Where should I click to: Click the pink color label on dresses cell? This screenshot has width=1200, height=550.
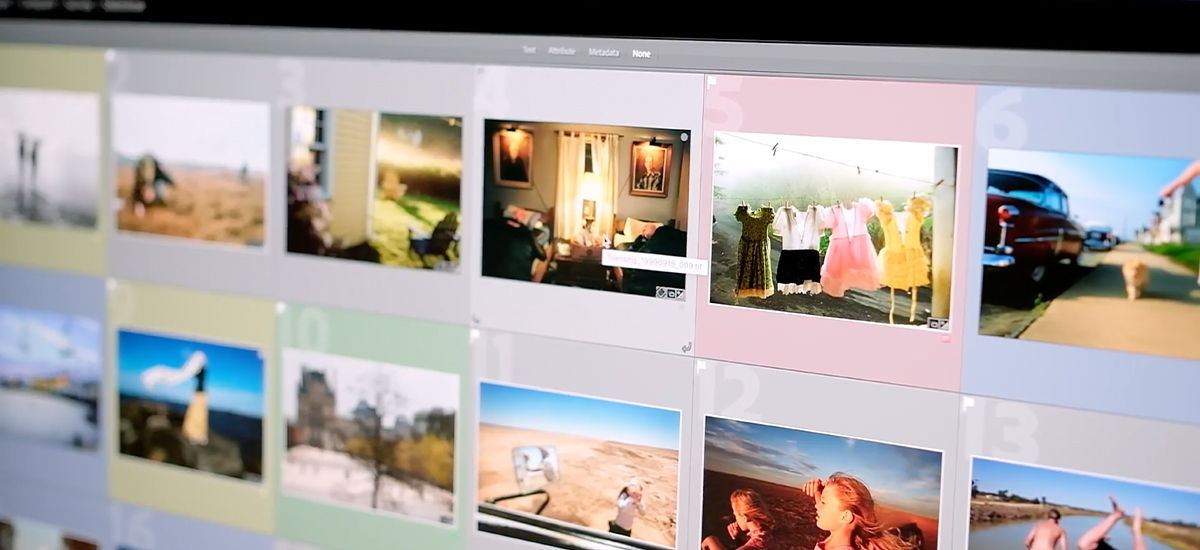pyautogui.click(x=946, y=339)
